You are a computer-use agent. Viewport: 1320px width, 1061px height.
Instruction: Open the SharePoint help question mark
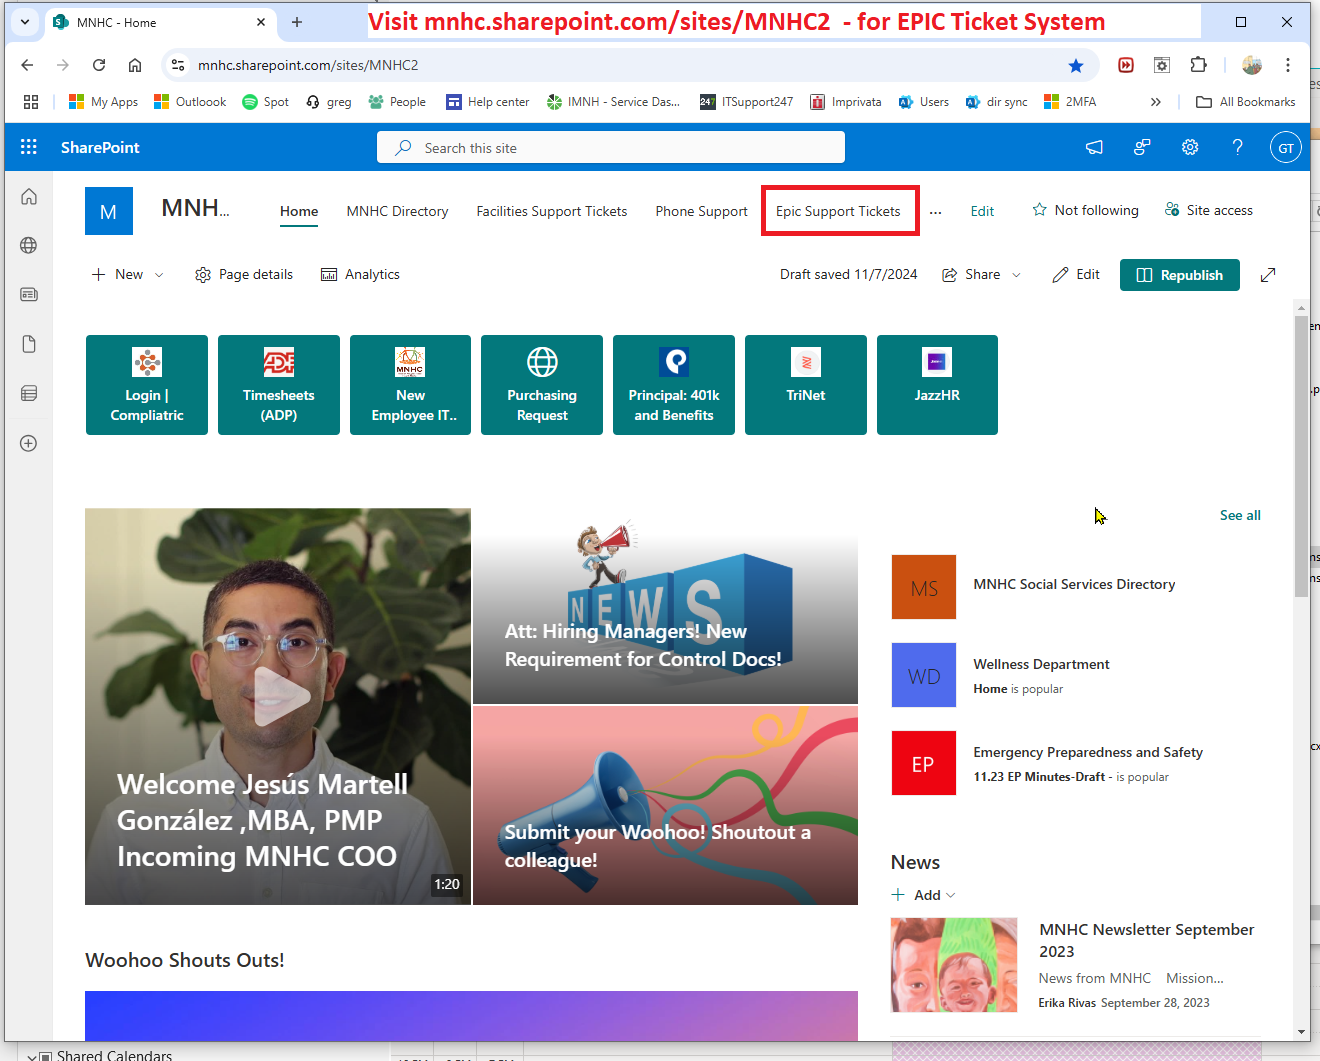point(1237,147)
